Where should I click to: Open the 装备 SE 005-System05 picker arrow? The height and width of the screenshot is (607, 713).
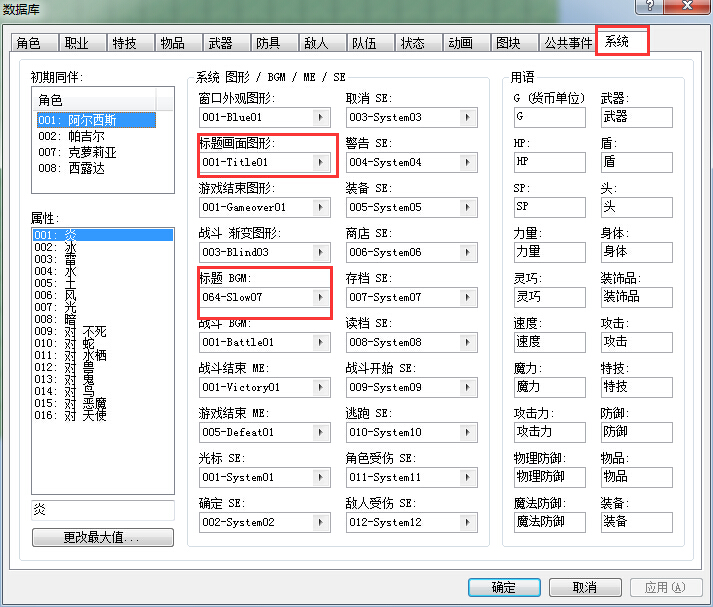click(467, 207)
